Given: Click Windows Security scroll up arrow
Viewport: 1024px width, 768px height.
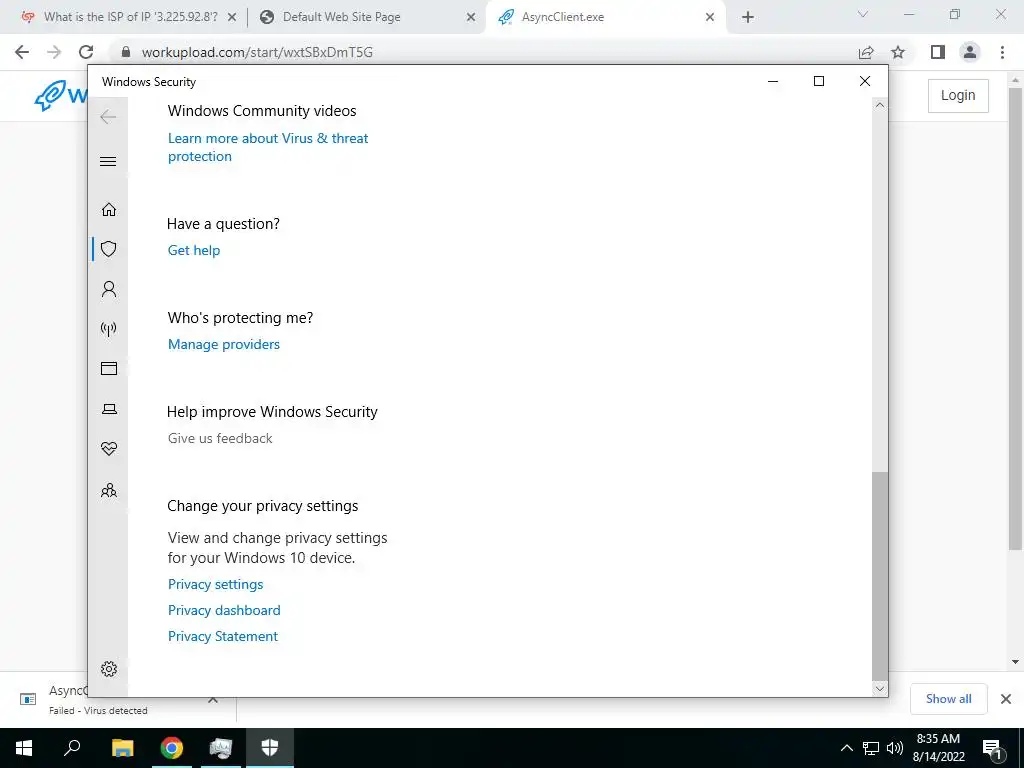Looking at the screenshot, I should click(880, 105).
